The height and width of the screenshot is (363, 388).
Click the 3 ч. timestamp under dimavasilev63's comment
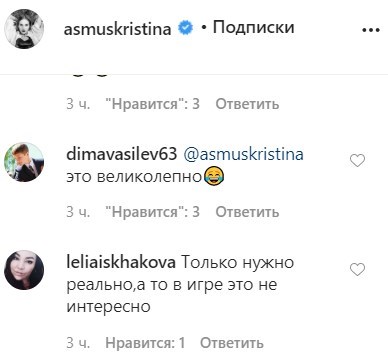click(x=78, y=212)
